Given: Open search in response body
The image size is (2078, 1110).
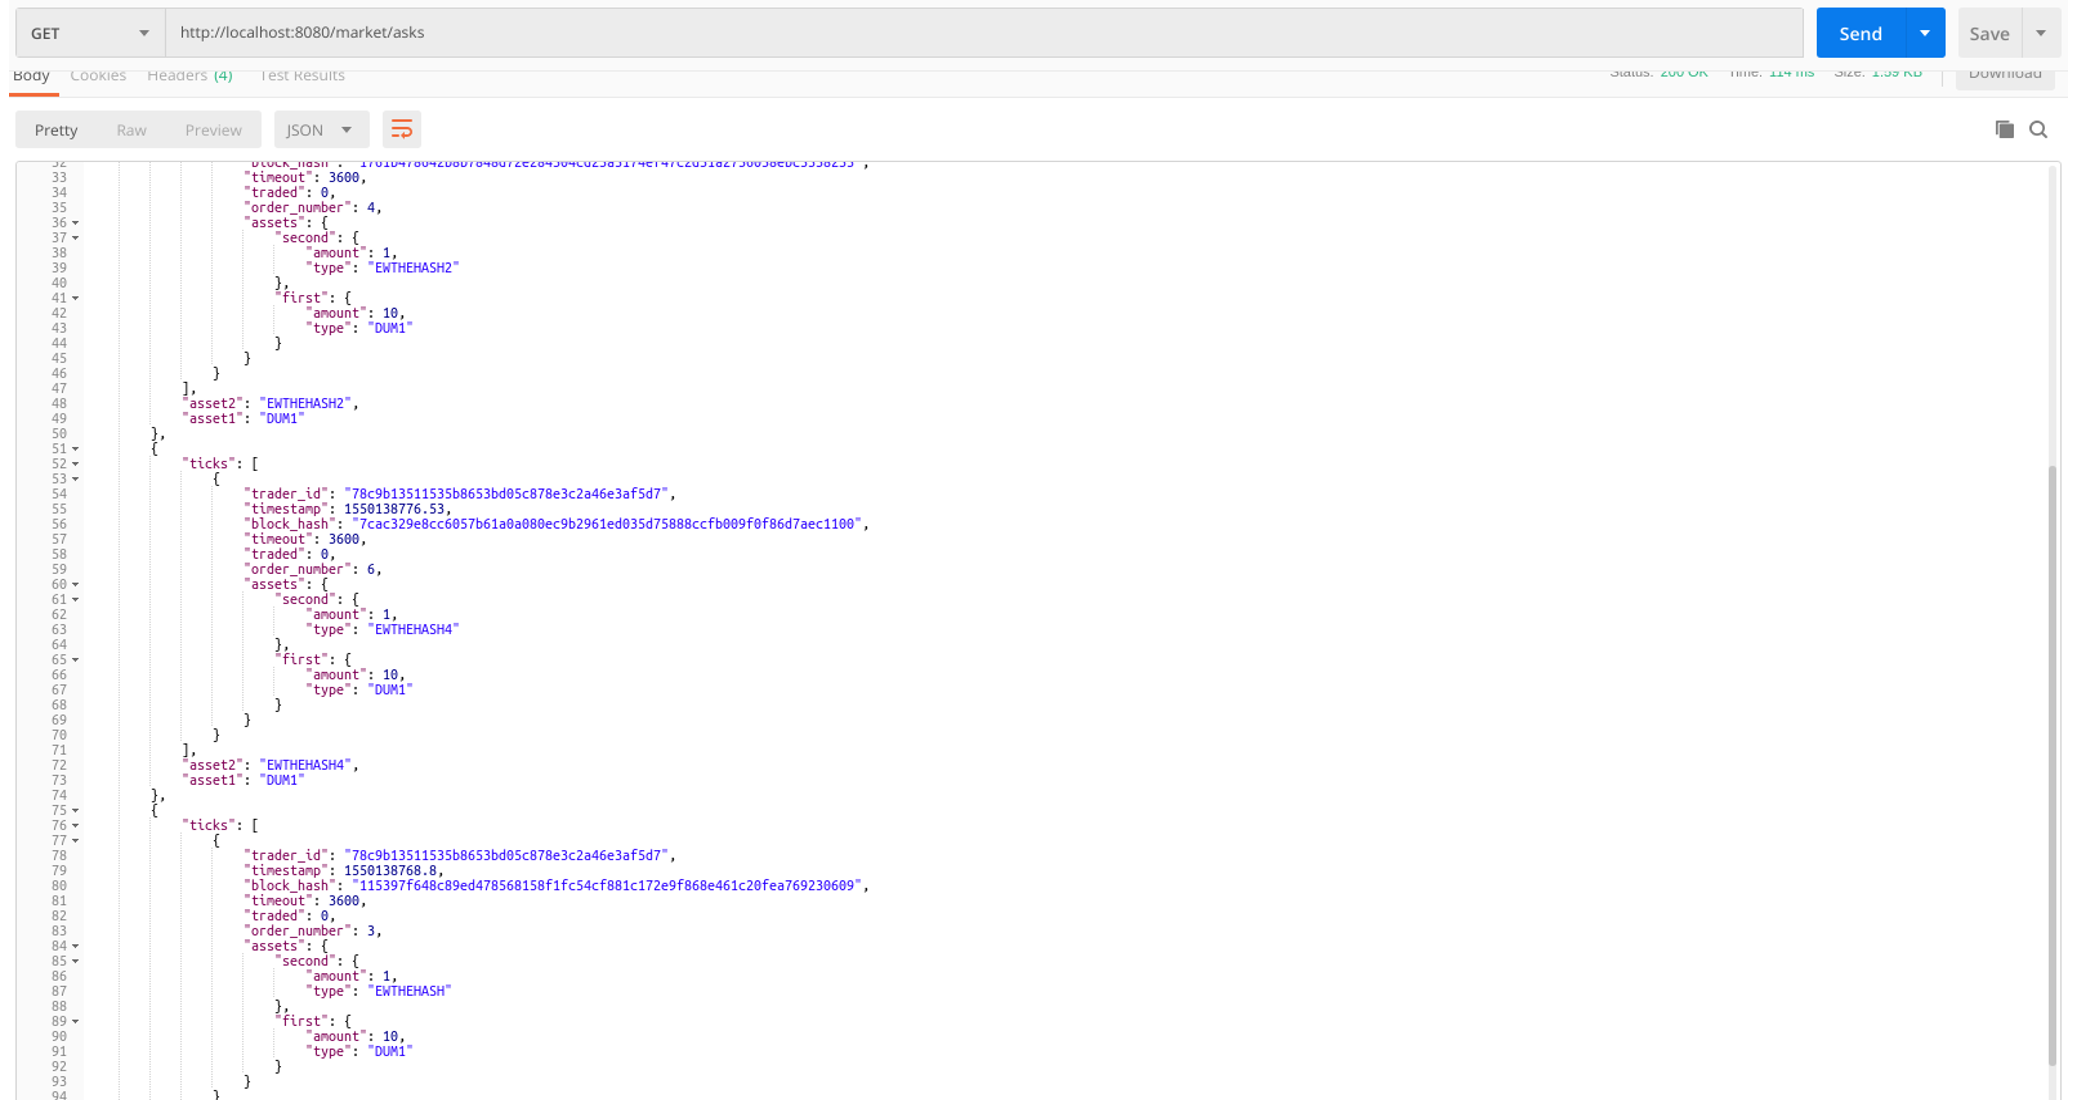Looking at the screenshot, I should 2038,130.
